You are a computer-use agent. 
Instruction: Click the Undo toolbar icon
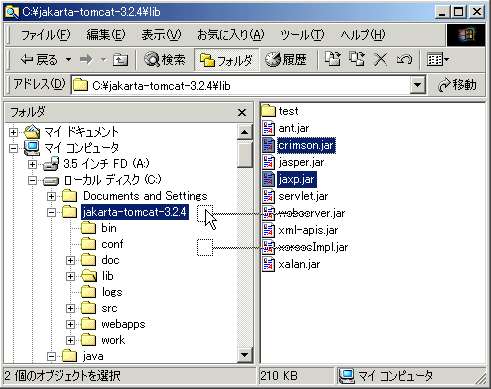[404, 60]
